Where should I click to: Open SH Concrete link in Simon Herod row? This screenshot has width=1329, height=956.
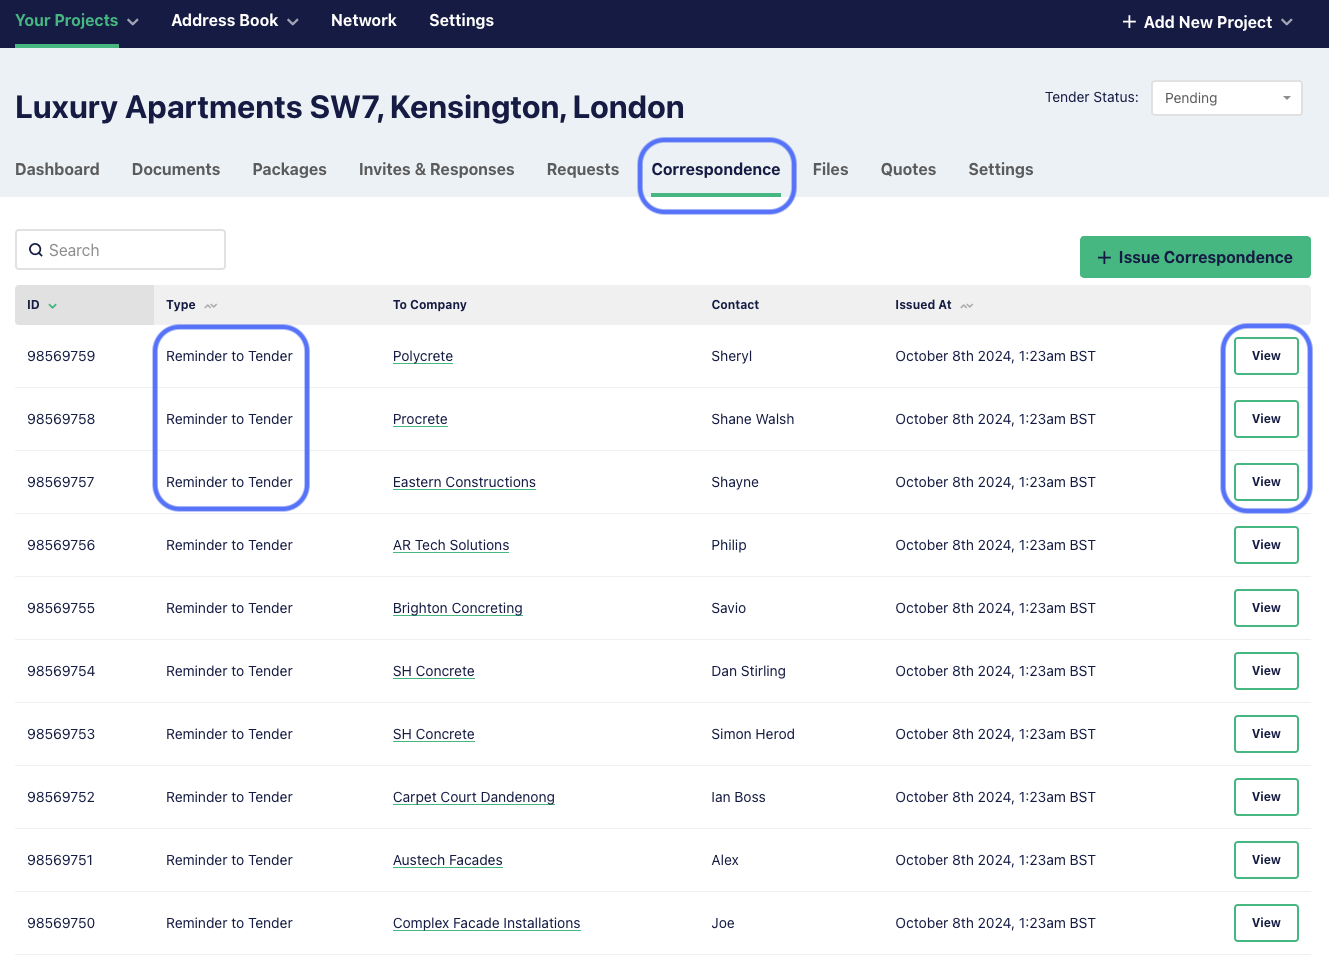434,734
